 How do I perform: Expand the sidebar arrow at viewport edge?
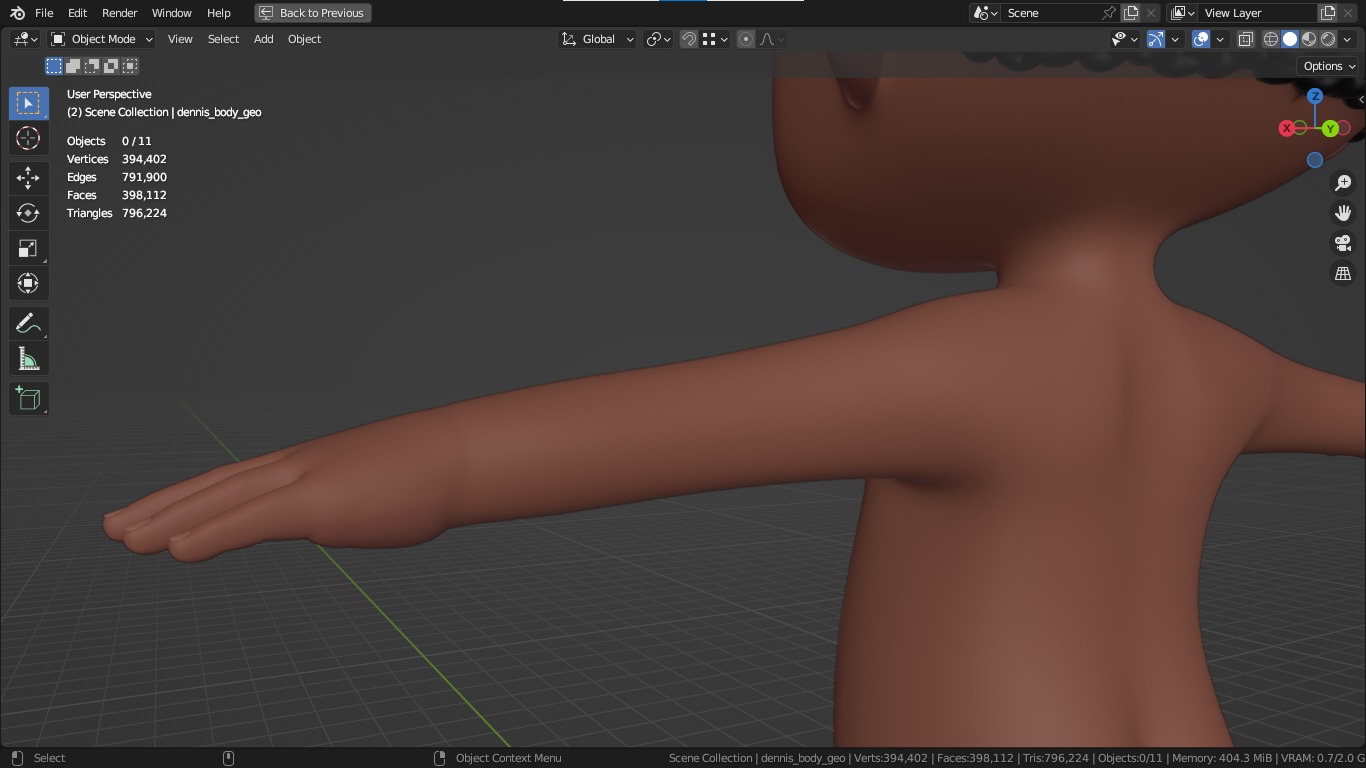1360,99
